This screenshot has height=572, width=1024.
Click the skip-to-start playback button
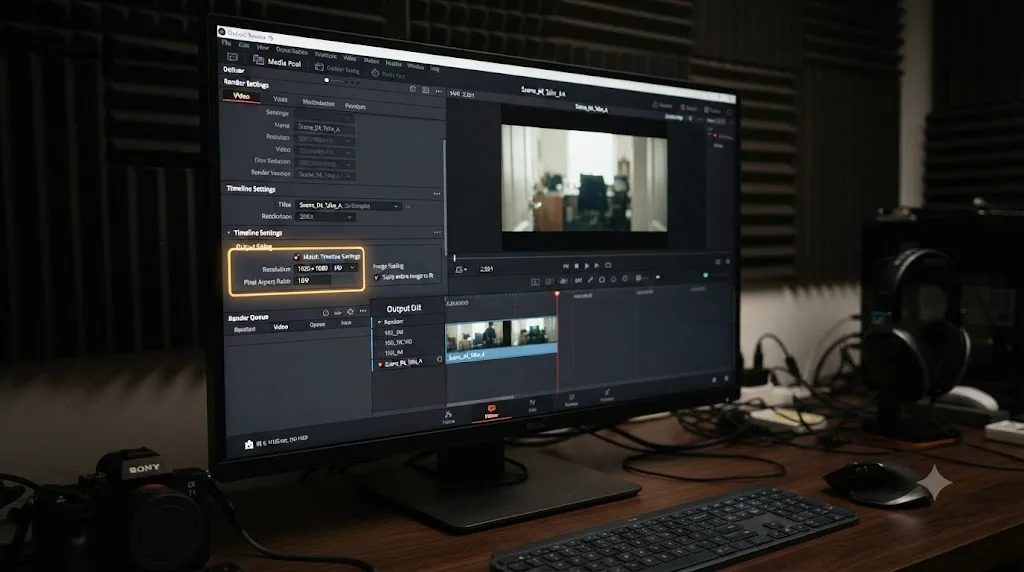click(566, 266)
